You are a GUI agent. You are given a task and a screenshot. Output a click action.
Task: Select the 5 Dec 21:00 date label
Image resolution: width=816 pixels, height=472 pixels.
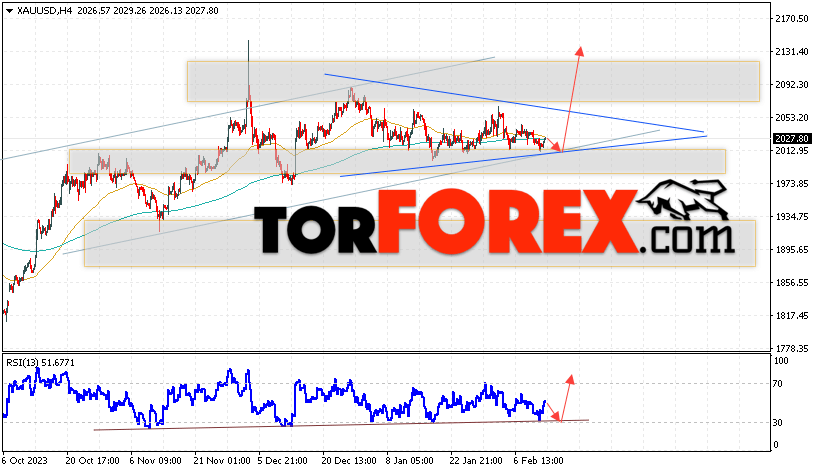pos(283,461)
